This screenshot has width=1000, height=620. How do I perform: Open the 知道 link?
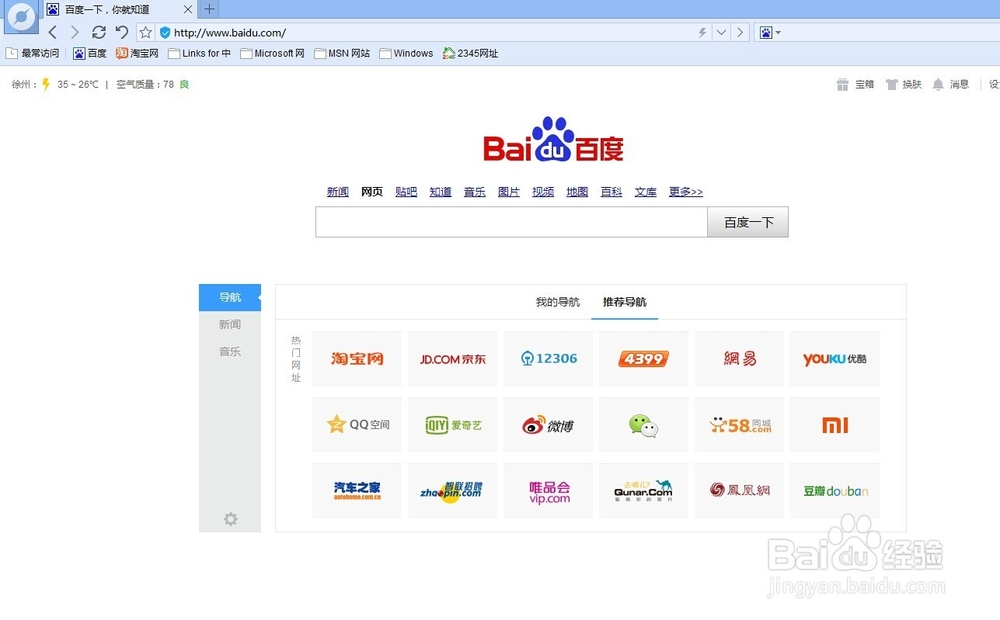pos(440,191)
